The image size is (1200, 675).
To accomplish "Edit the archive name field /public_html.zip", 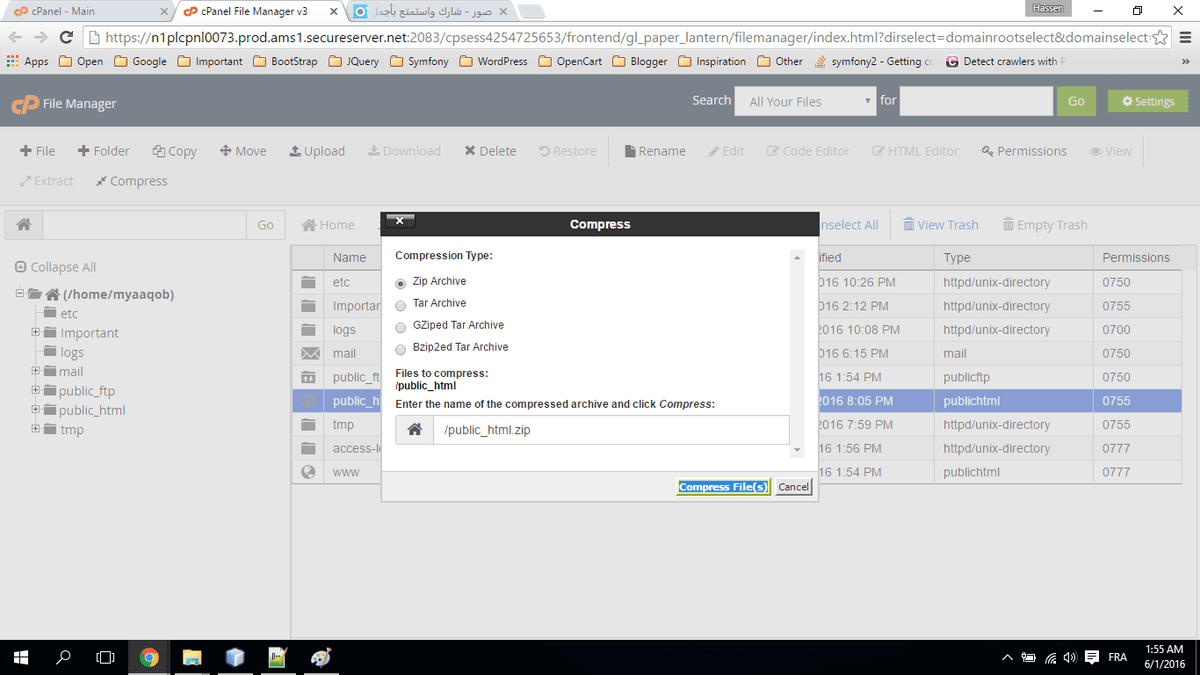I will click(x=610, y=430).
